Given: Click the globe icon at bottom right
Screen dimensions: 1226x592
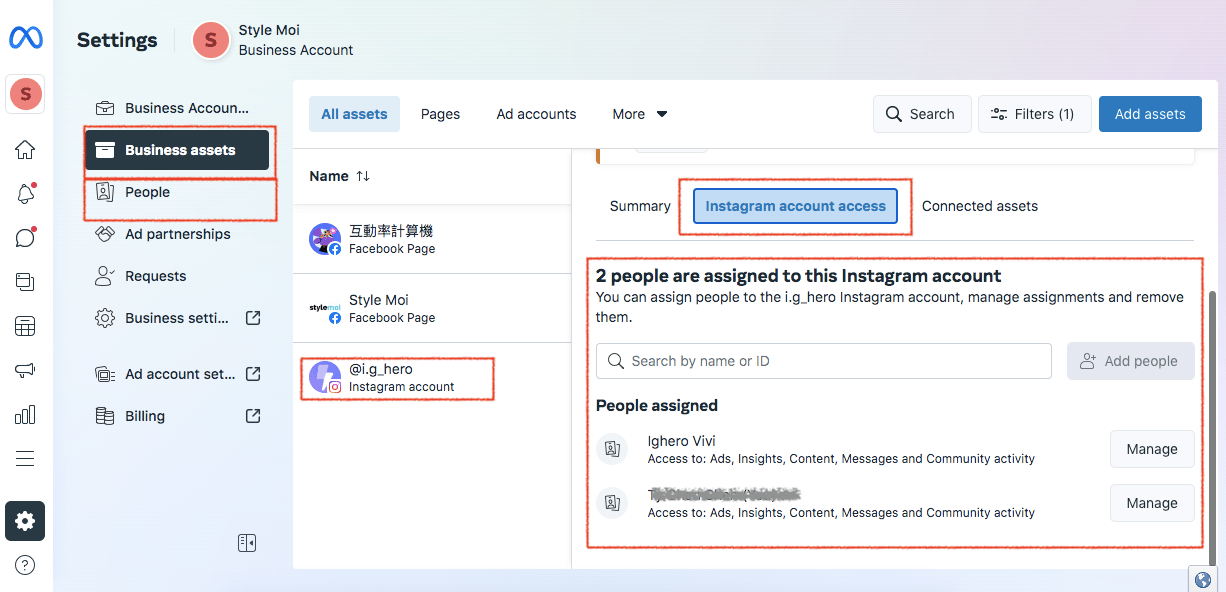Looking at the screenshot, I should [1203, 579].
